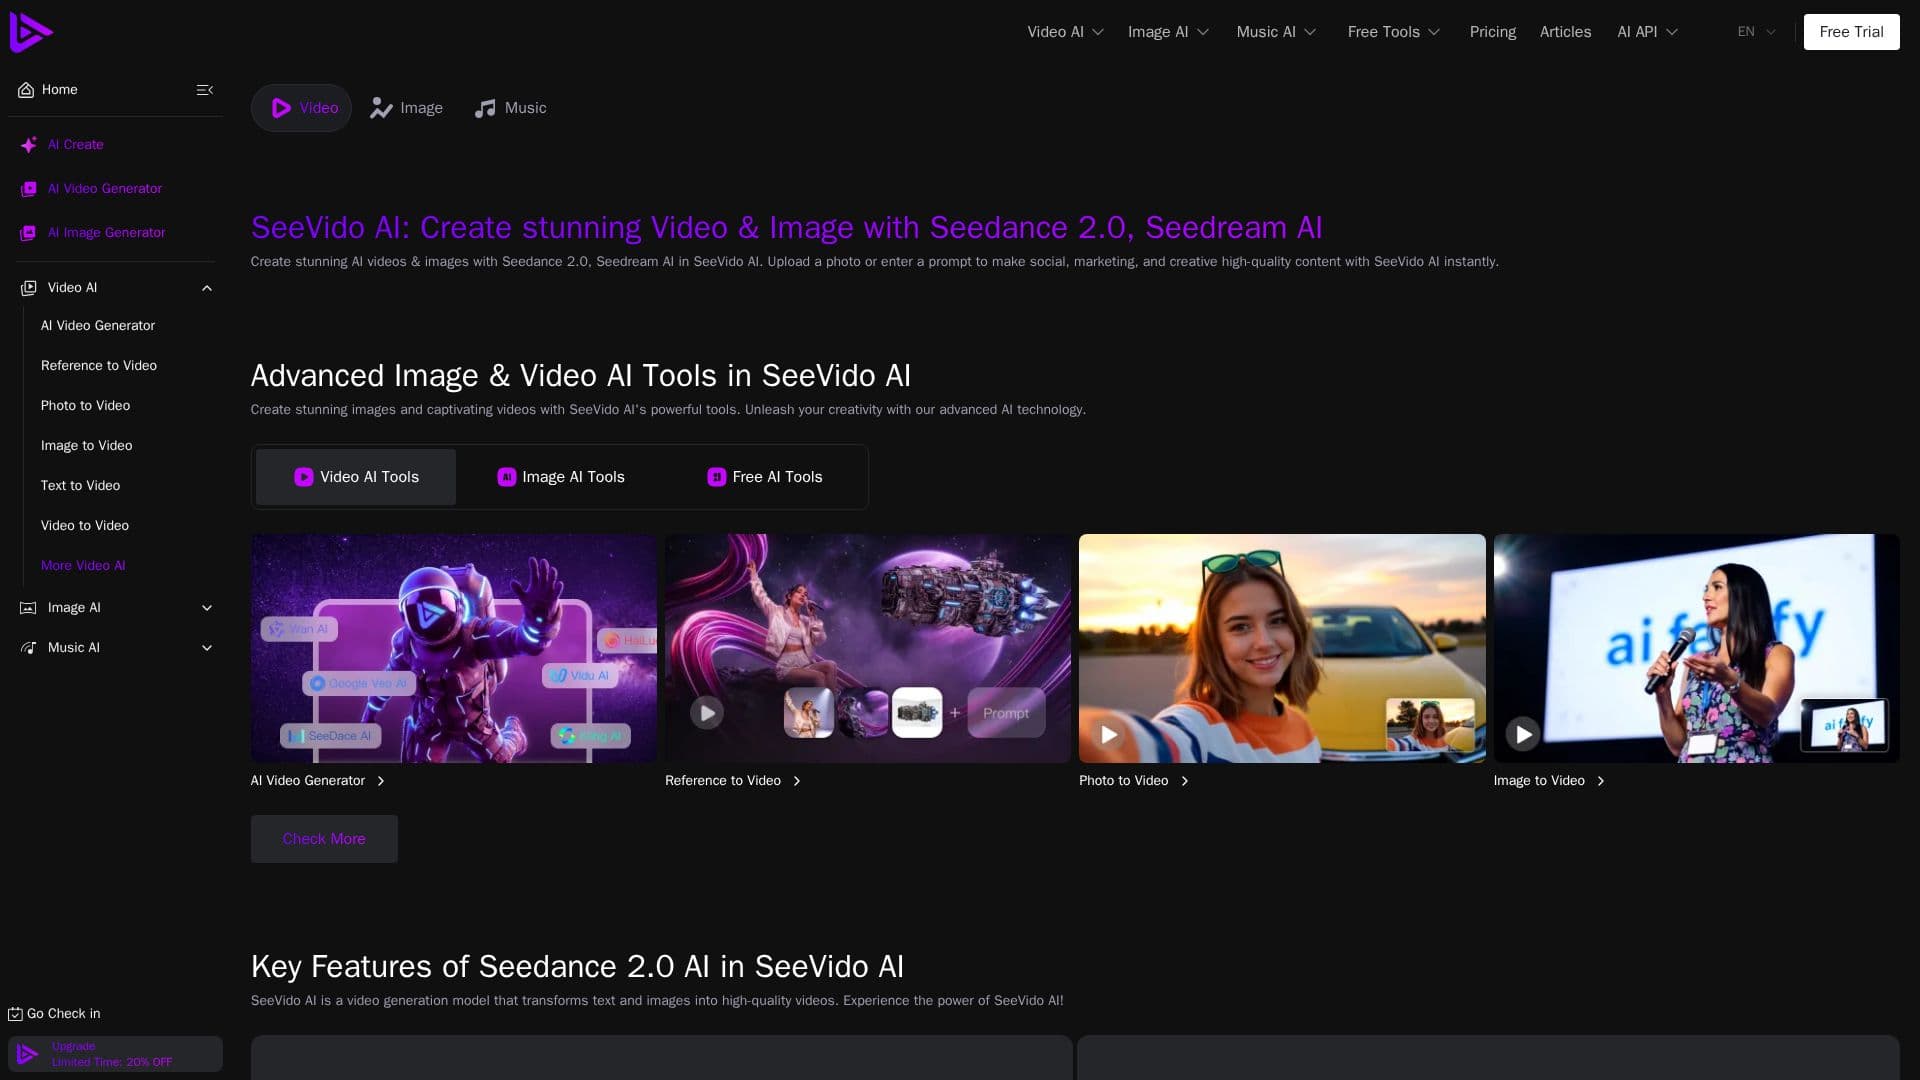Go to Articles page

pyautogui.click(x=1565, y=32)
